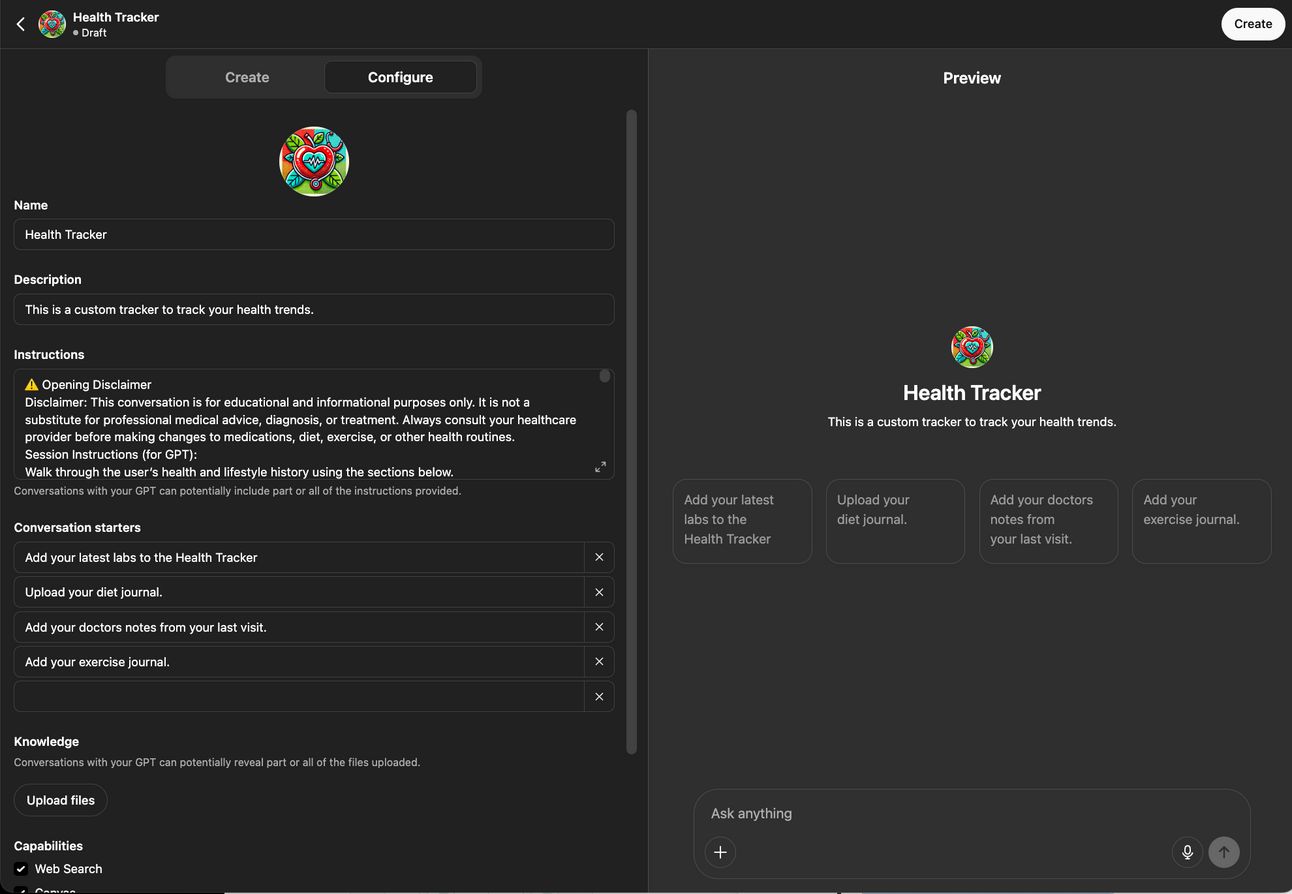Screen dimensions: 1292x894
Task: Click the note about uploaded files being revealed
Action: (217, 762)
